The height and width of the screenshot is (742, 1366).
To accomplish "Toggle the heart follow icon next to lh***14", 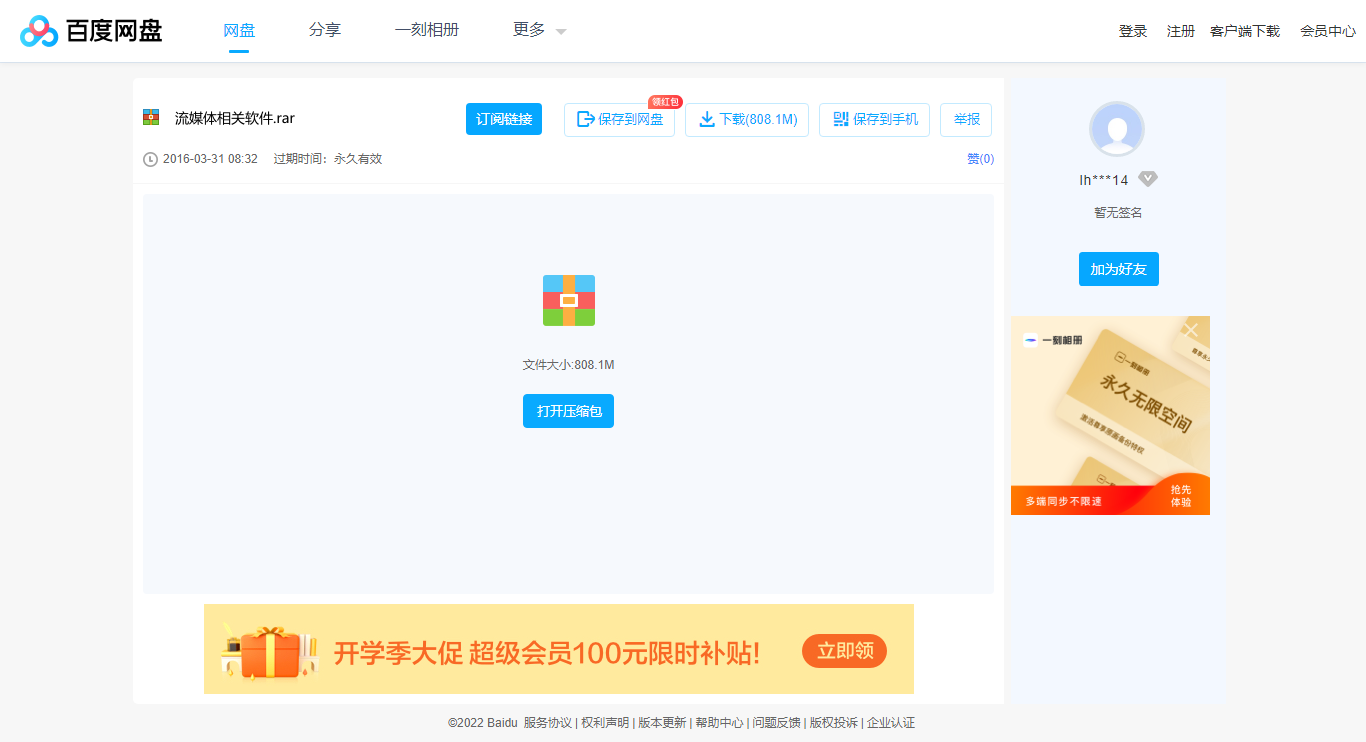I will pos(1148,179).
